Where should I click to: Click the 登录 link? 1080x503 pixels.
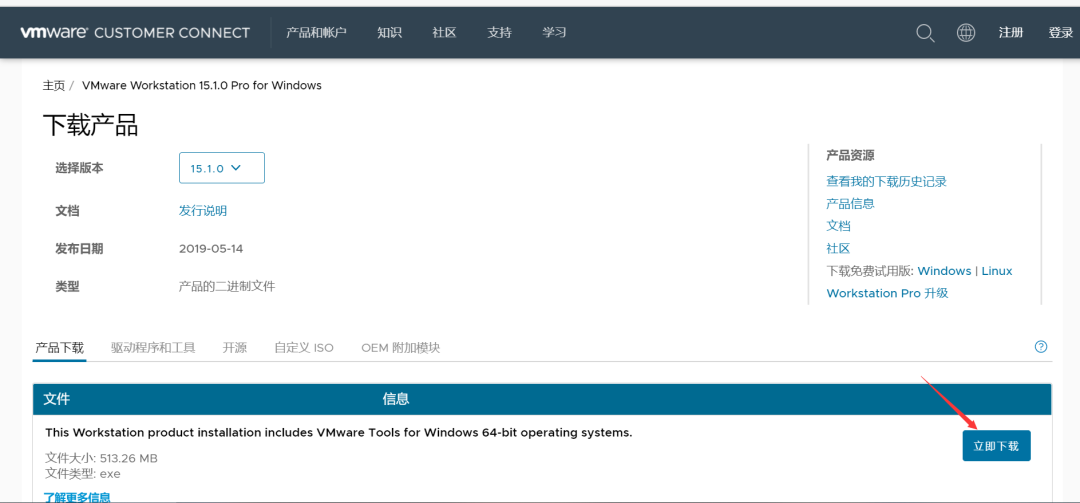[1061, 32]
